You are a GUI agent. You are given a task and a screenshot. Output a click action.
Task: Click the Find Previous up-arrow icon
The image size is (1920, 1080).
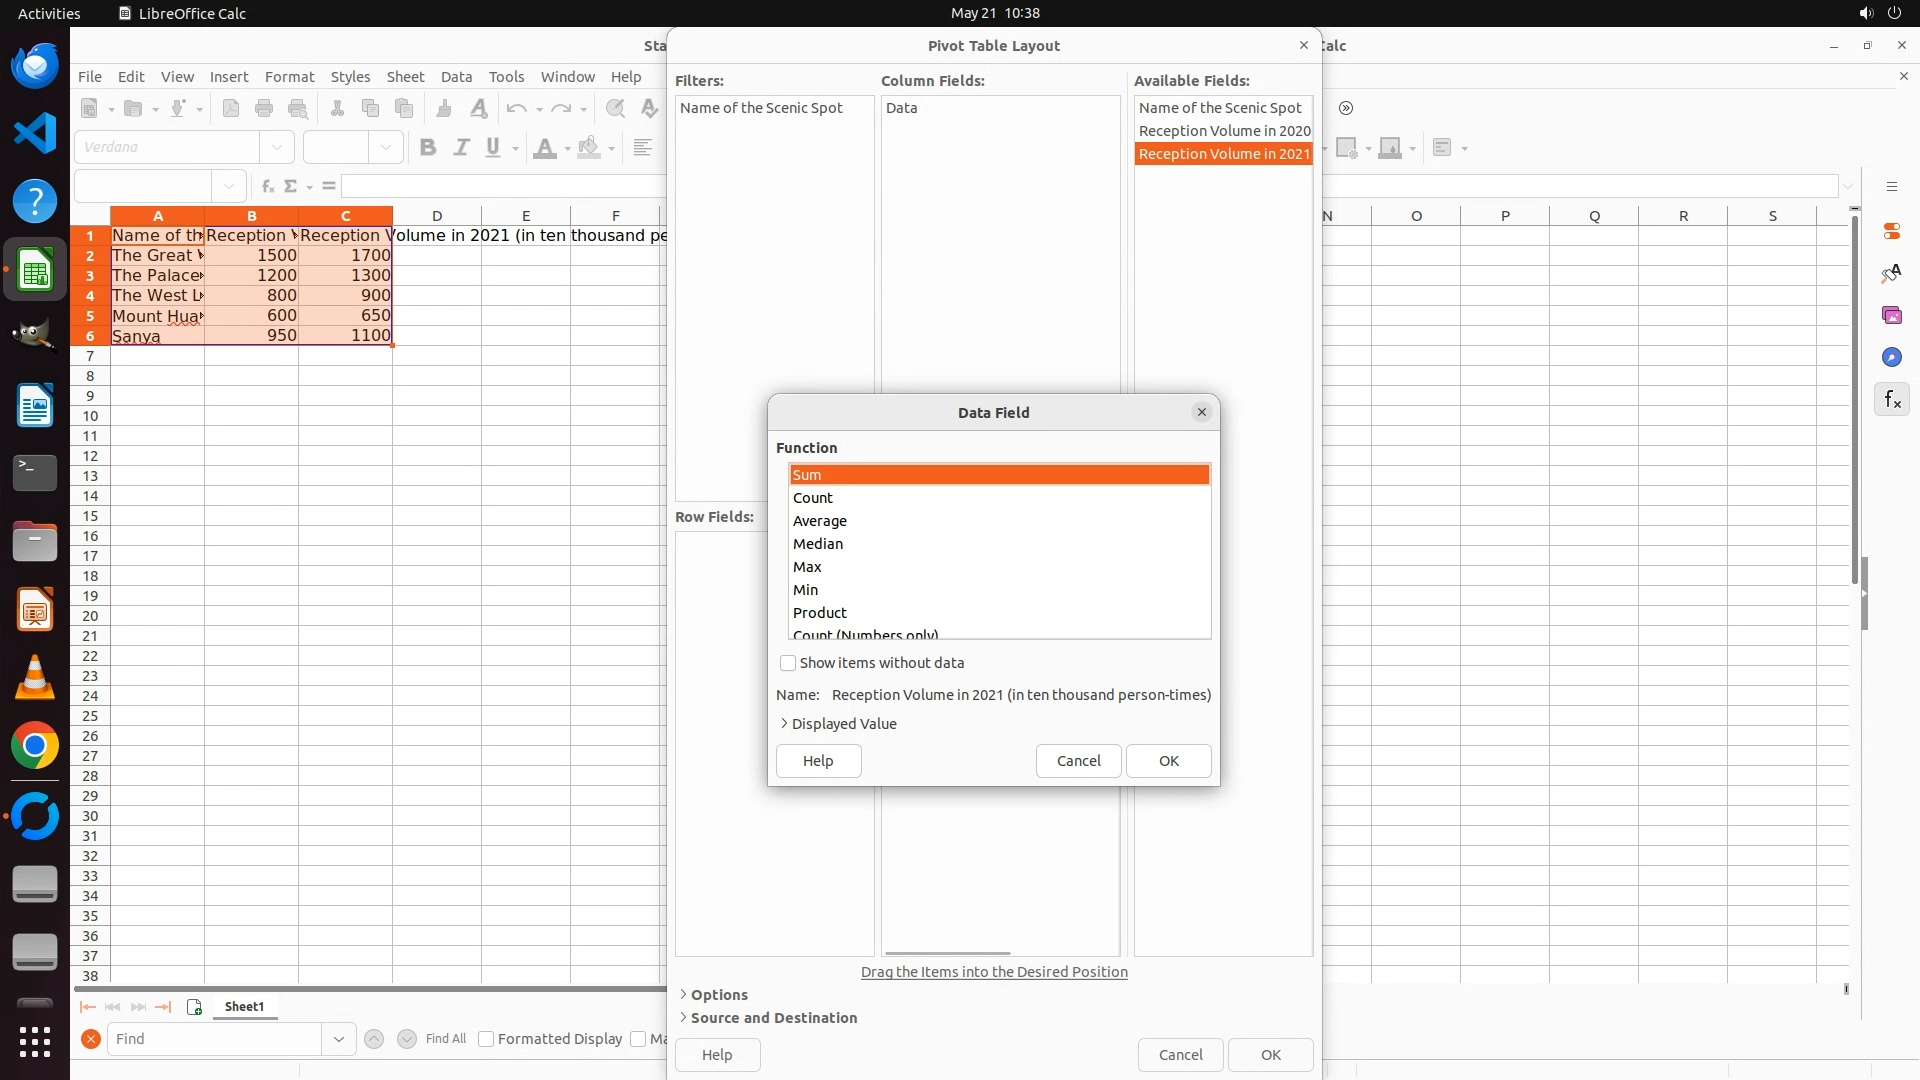click(x=374, y=1039)
